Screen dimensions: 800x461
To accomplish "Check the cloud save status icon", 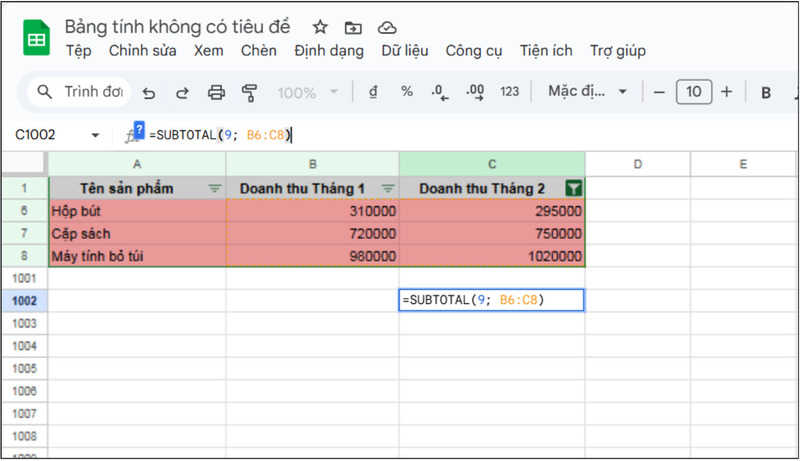I will pos(387,27).
